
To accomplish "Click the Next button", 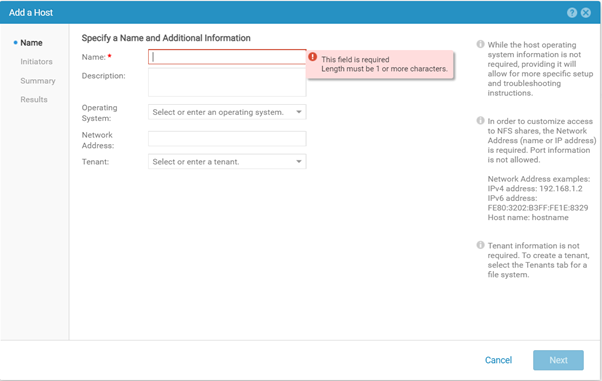I will tap(558, 360).
